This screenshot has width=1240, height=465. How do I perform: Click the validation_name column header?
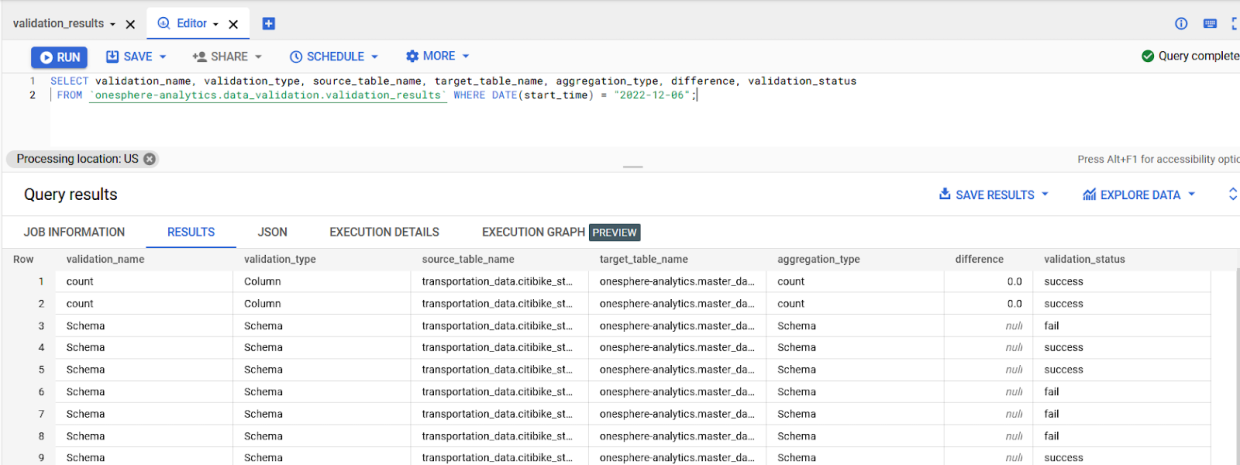[x=105, y=259]
